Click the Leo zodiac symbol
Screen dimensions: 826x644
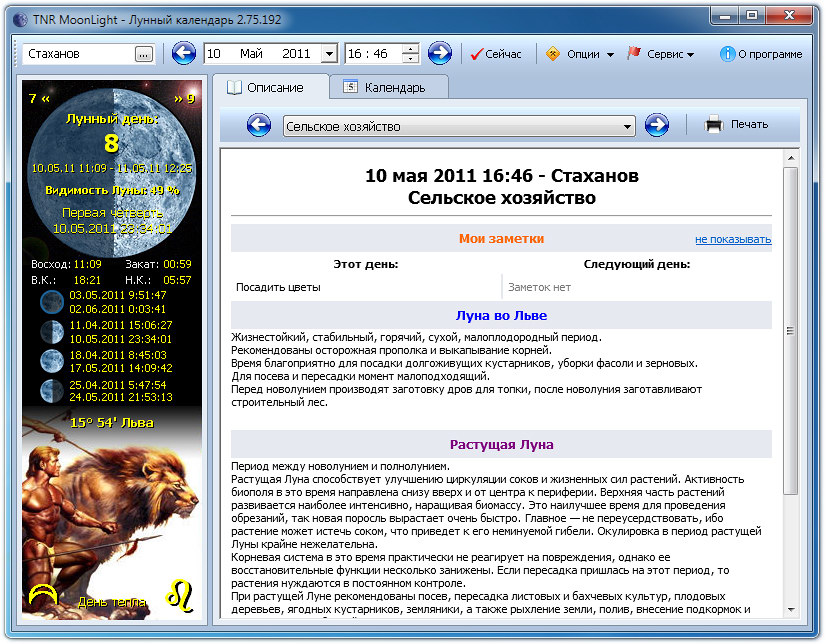point(180,596)
